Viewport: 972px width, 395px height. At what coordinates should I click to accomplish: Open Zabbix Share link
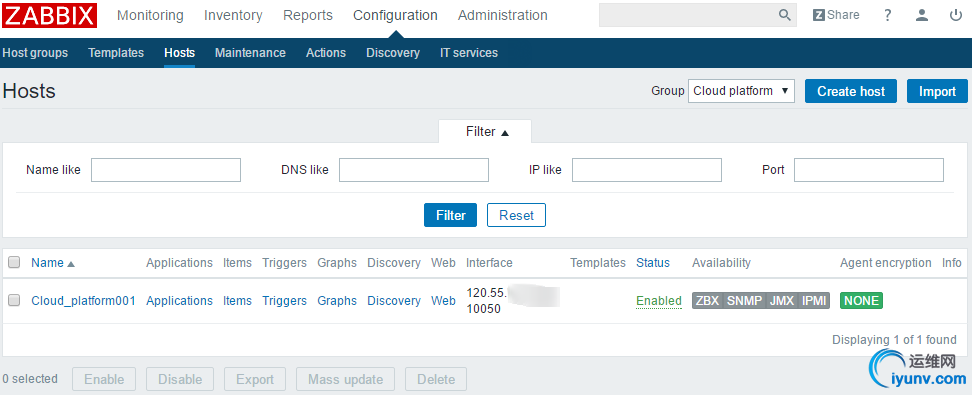[x=836, y=15]
